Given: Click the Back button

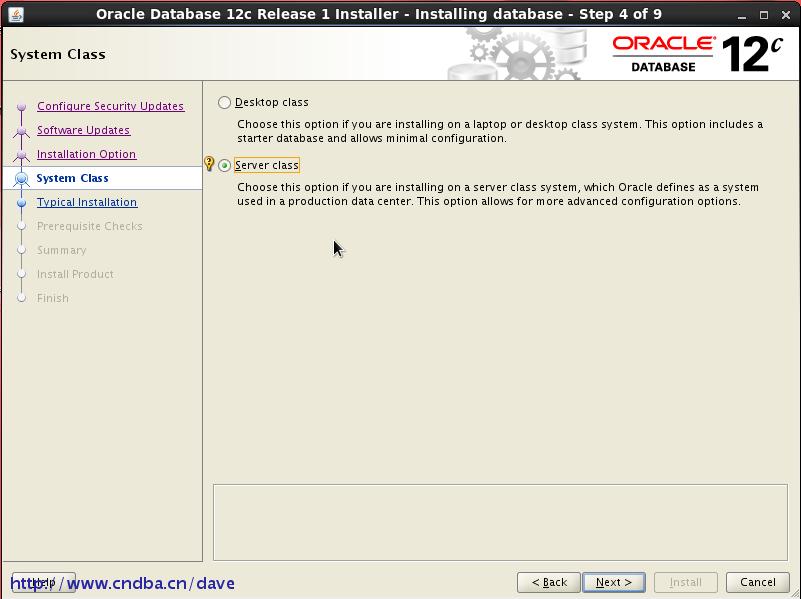Looking at the screenshot, I should coord(549,582).
